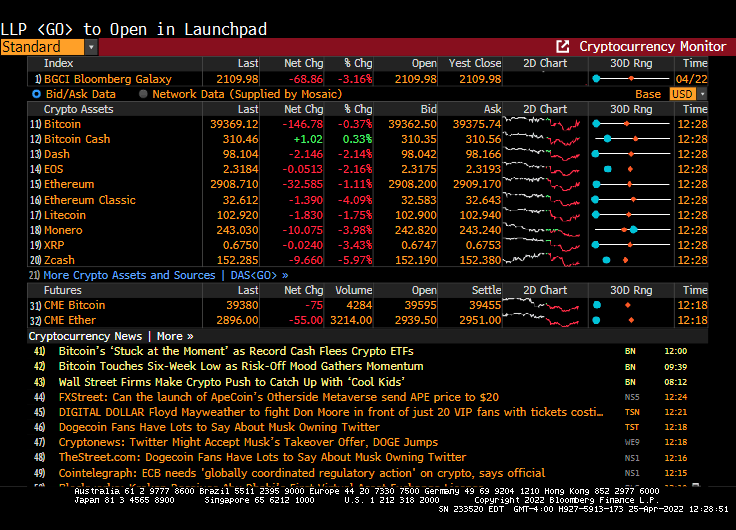
Task: Open the Standard view dropdown
Action: point(91,47)
